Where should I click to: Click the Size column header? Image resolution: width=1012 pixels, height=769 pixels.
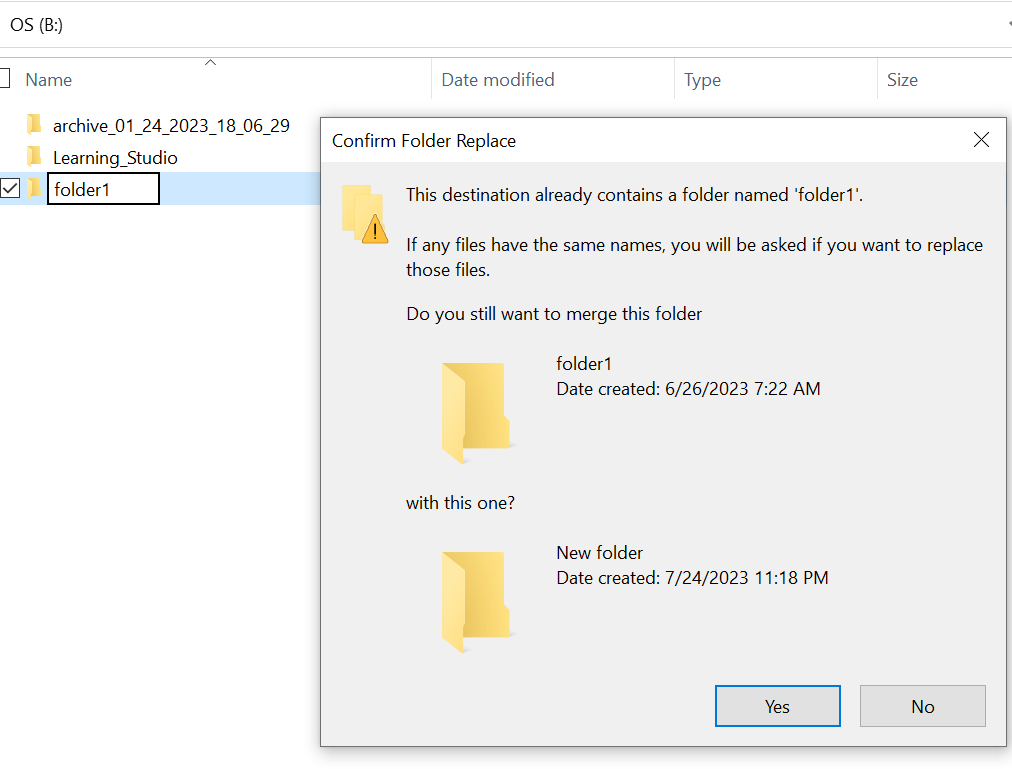901,80
